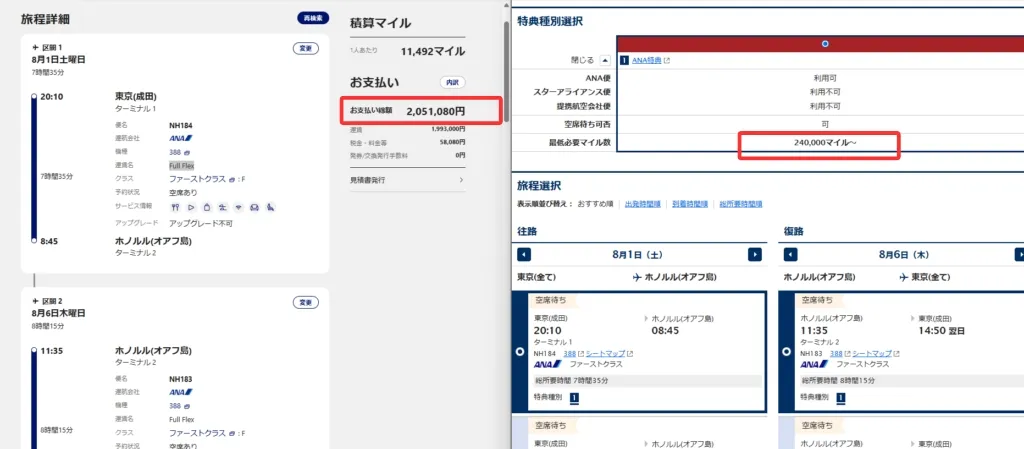Sort itineraries by 出発時間順
Viewport: 1024px width, 449px height.
tap(641, 204)
